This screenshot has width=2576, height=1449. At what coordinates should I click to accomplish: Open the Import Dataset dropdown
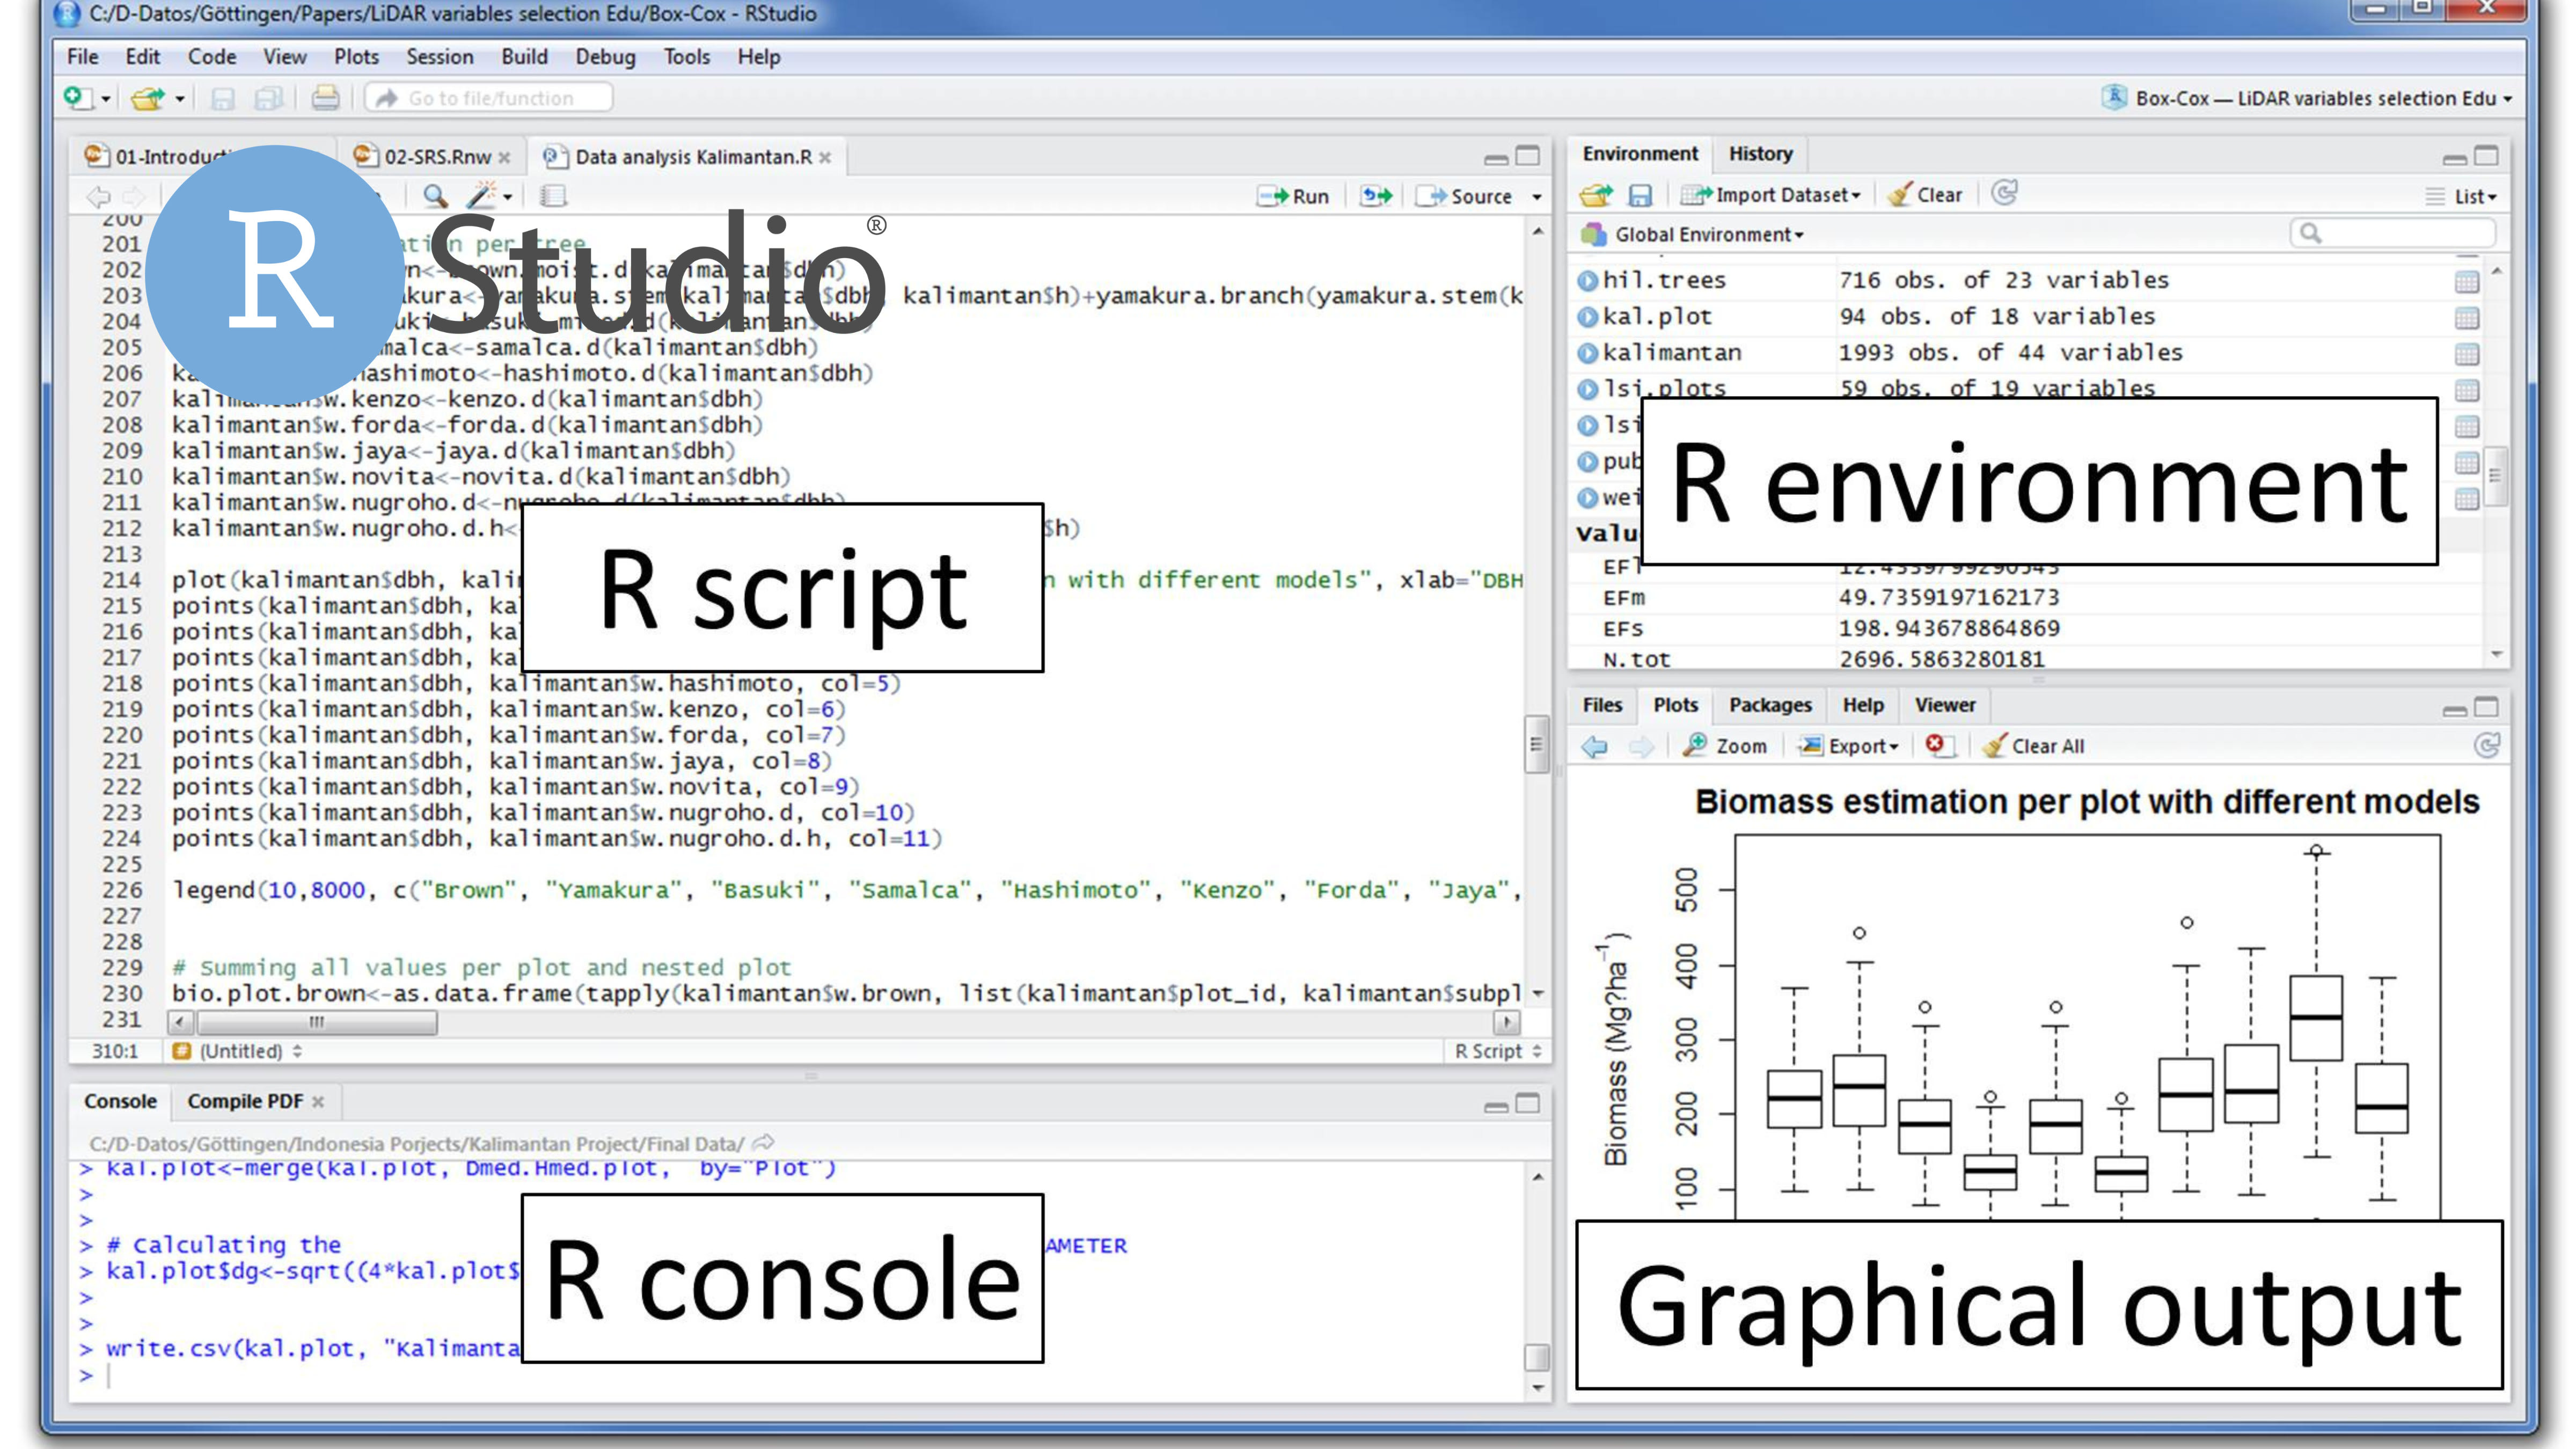click(1770, 195)
